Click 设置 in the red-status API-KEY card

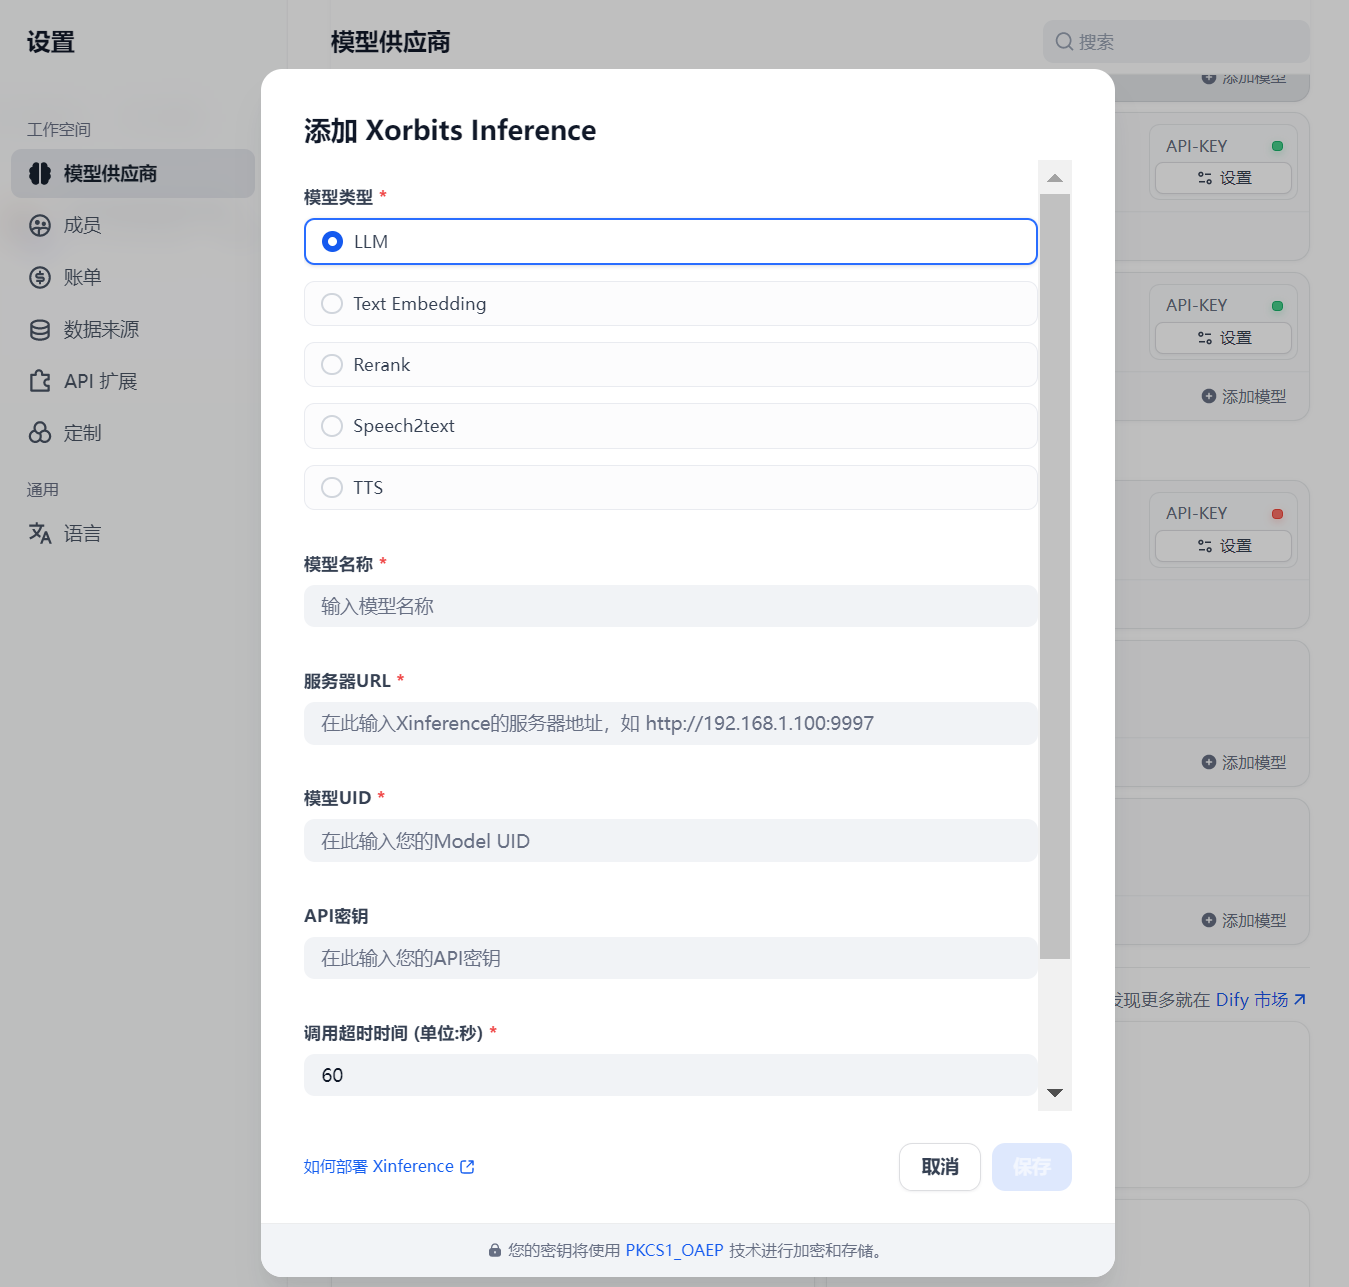pyautogui.click(x=1224, y=546)
